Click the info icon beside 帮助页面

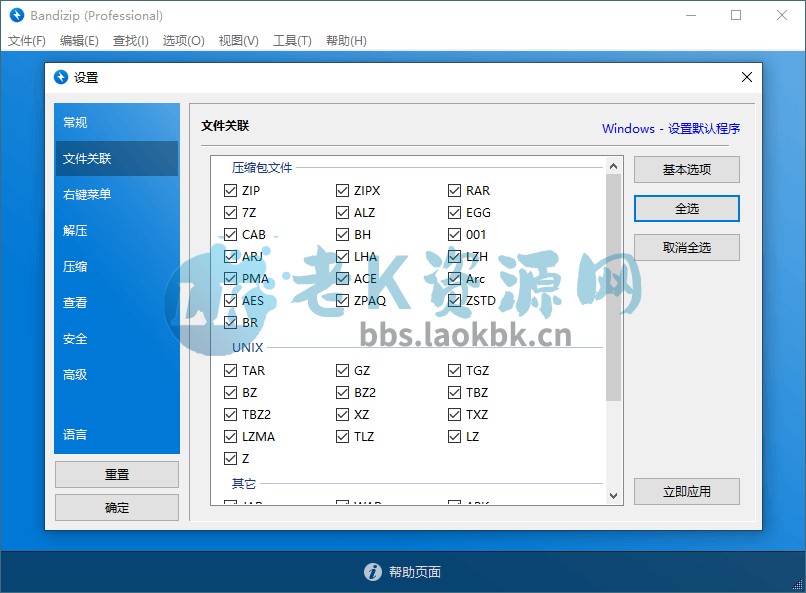click(x=372, y=572)
